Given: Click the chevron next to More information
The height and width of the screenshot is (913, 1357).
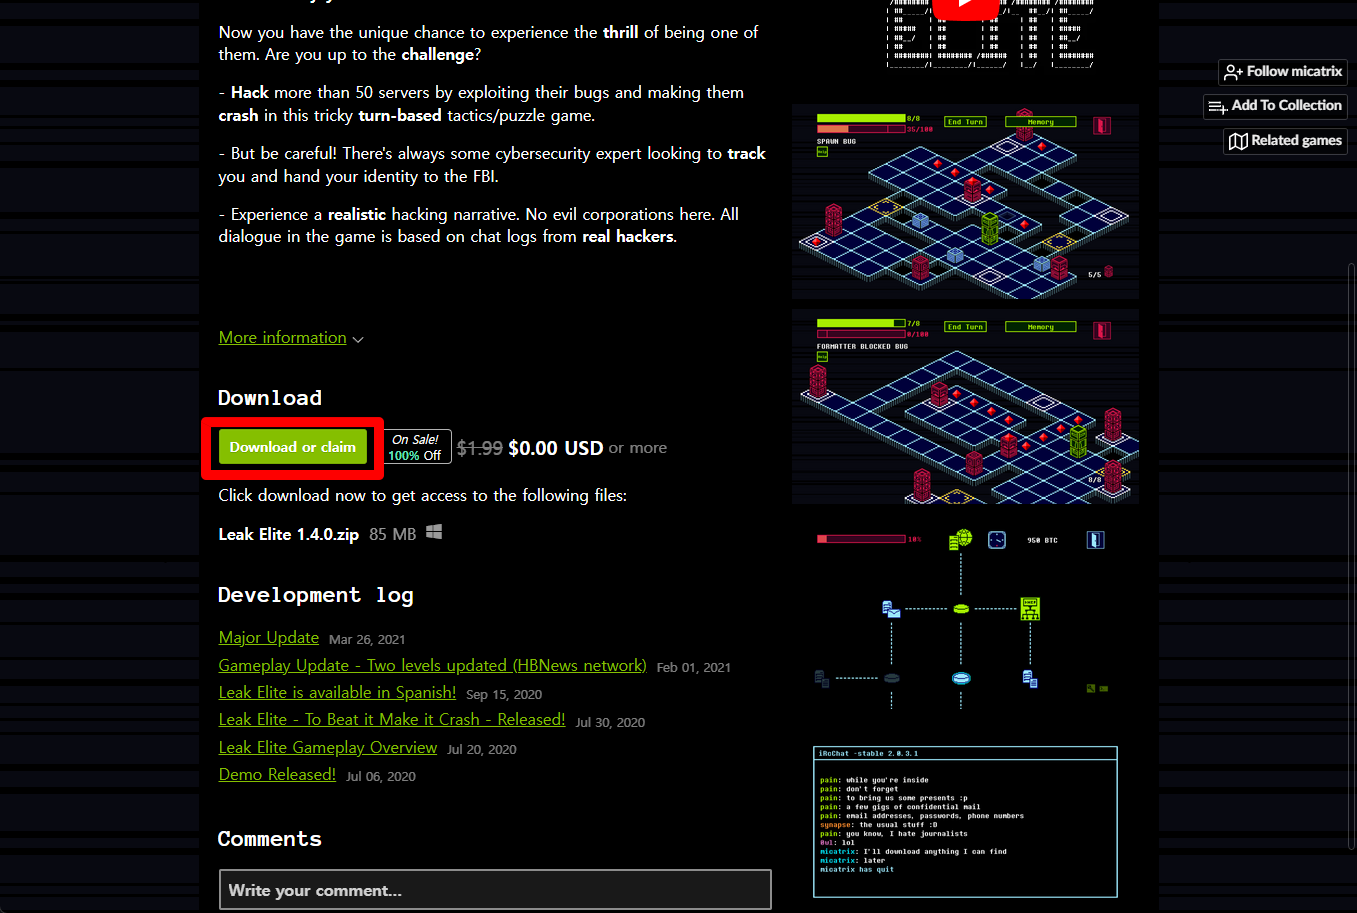Looking at the screenshot, I should 358,340.
